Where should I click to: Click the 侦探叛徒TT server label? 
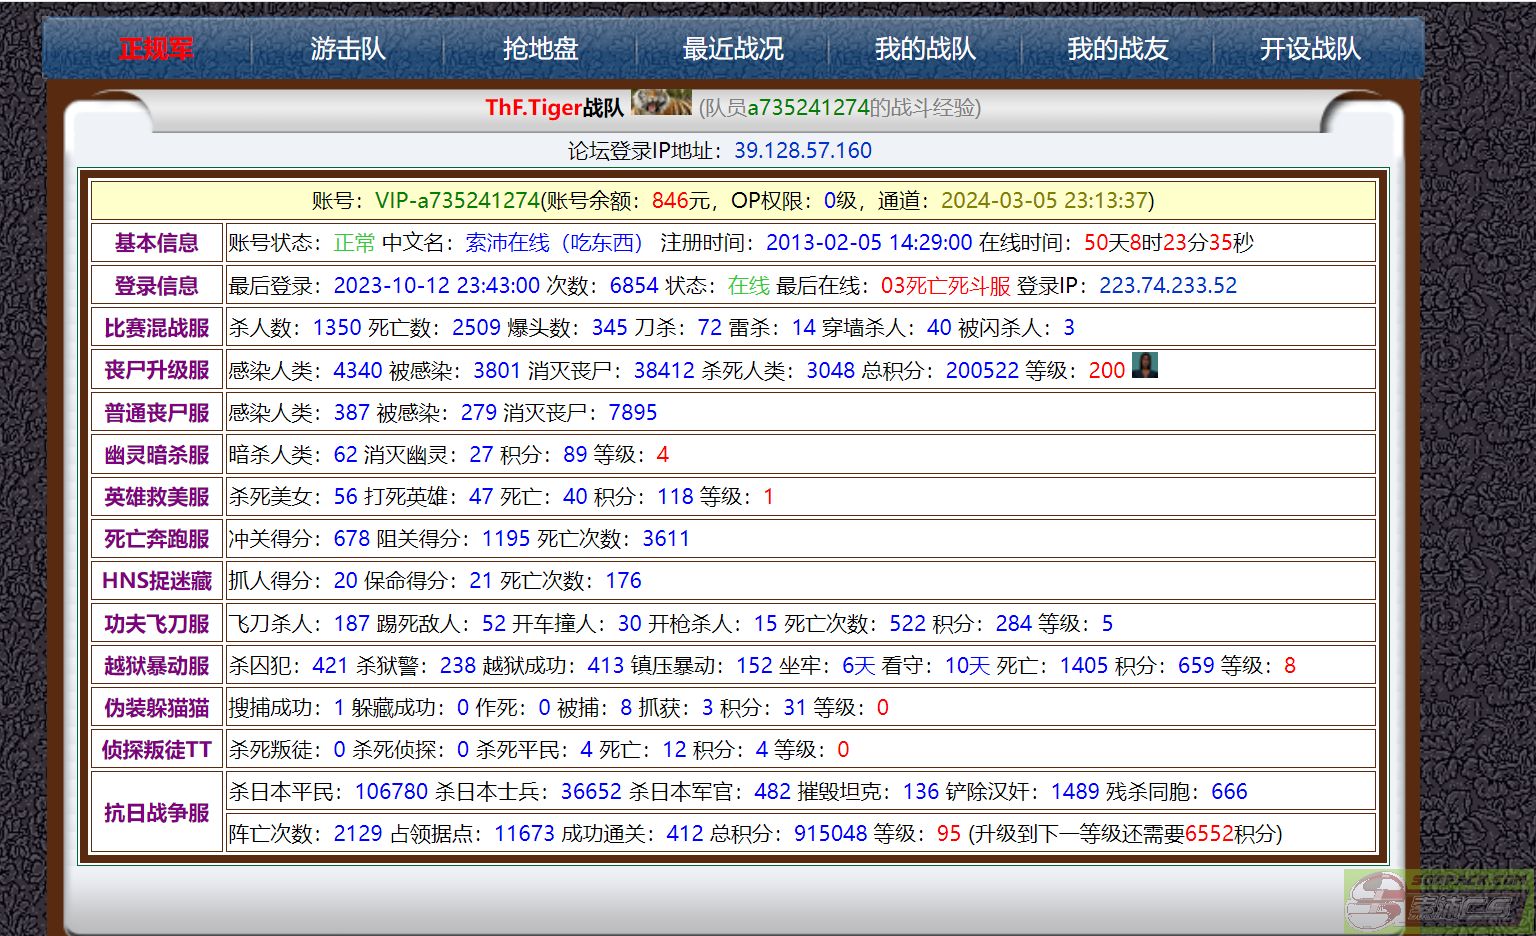(157, 750)
